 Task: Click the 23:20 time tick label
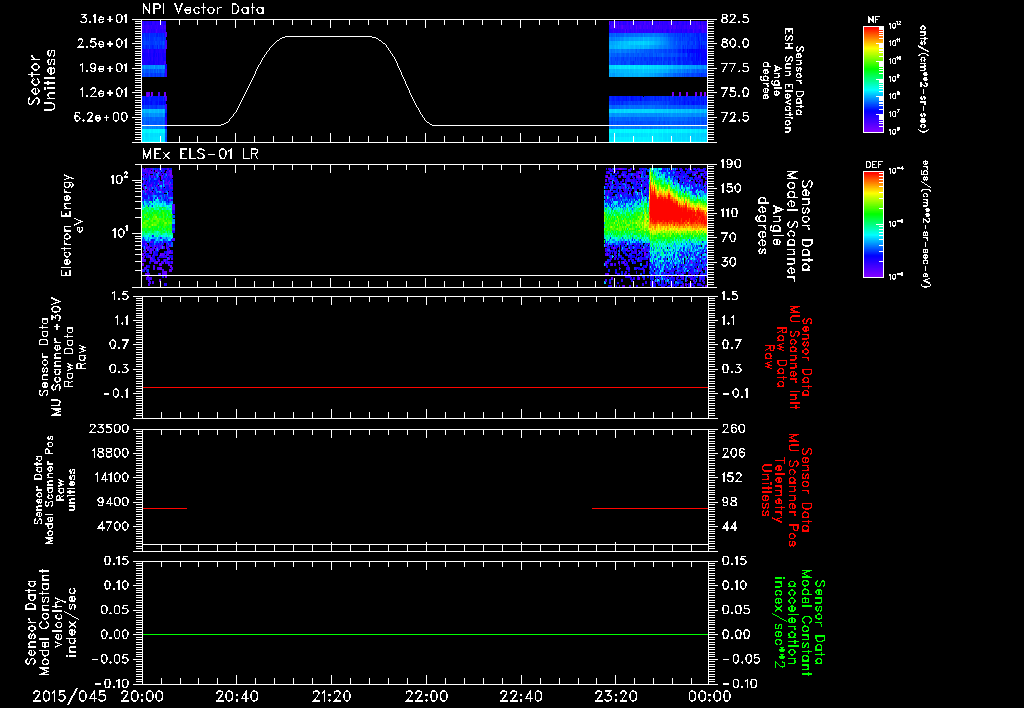[x=615, y=696]
